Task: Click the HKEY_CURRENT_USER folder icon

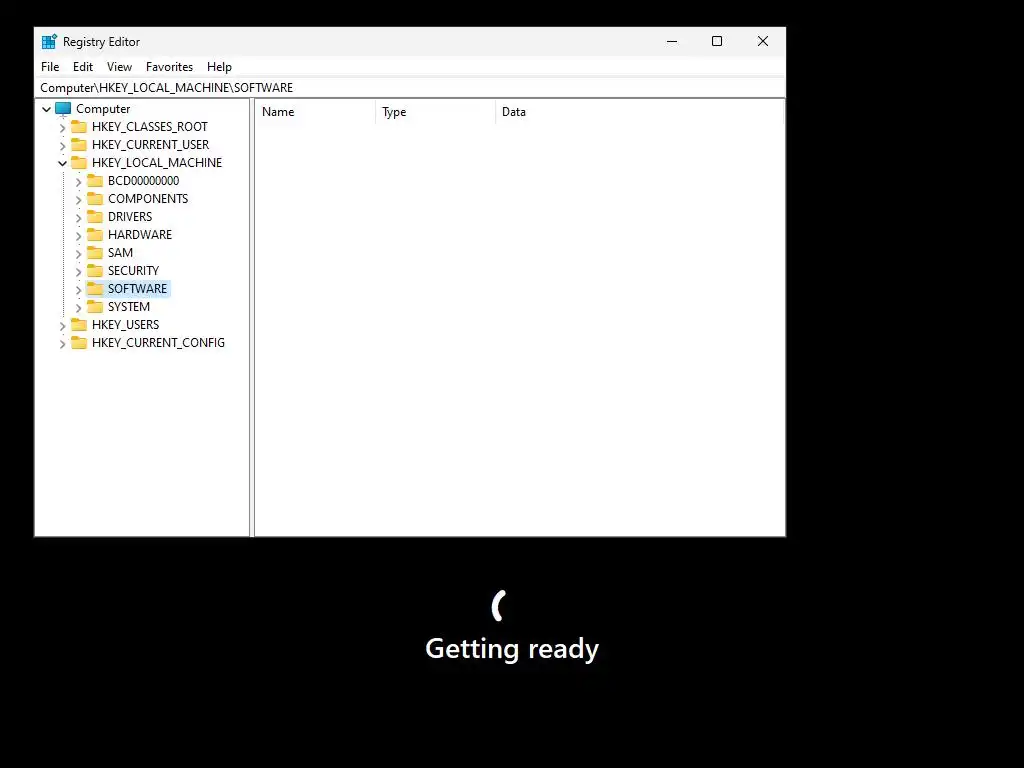Action: (79, 145)
